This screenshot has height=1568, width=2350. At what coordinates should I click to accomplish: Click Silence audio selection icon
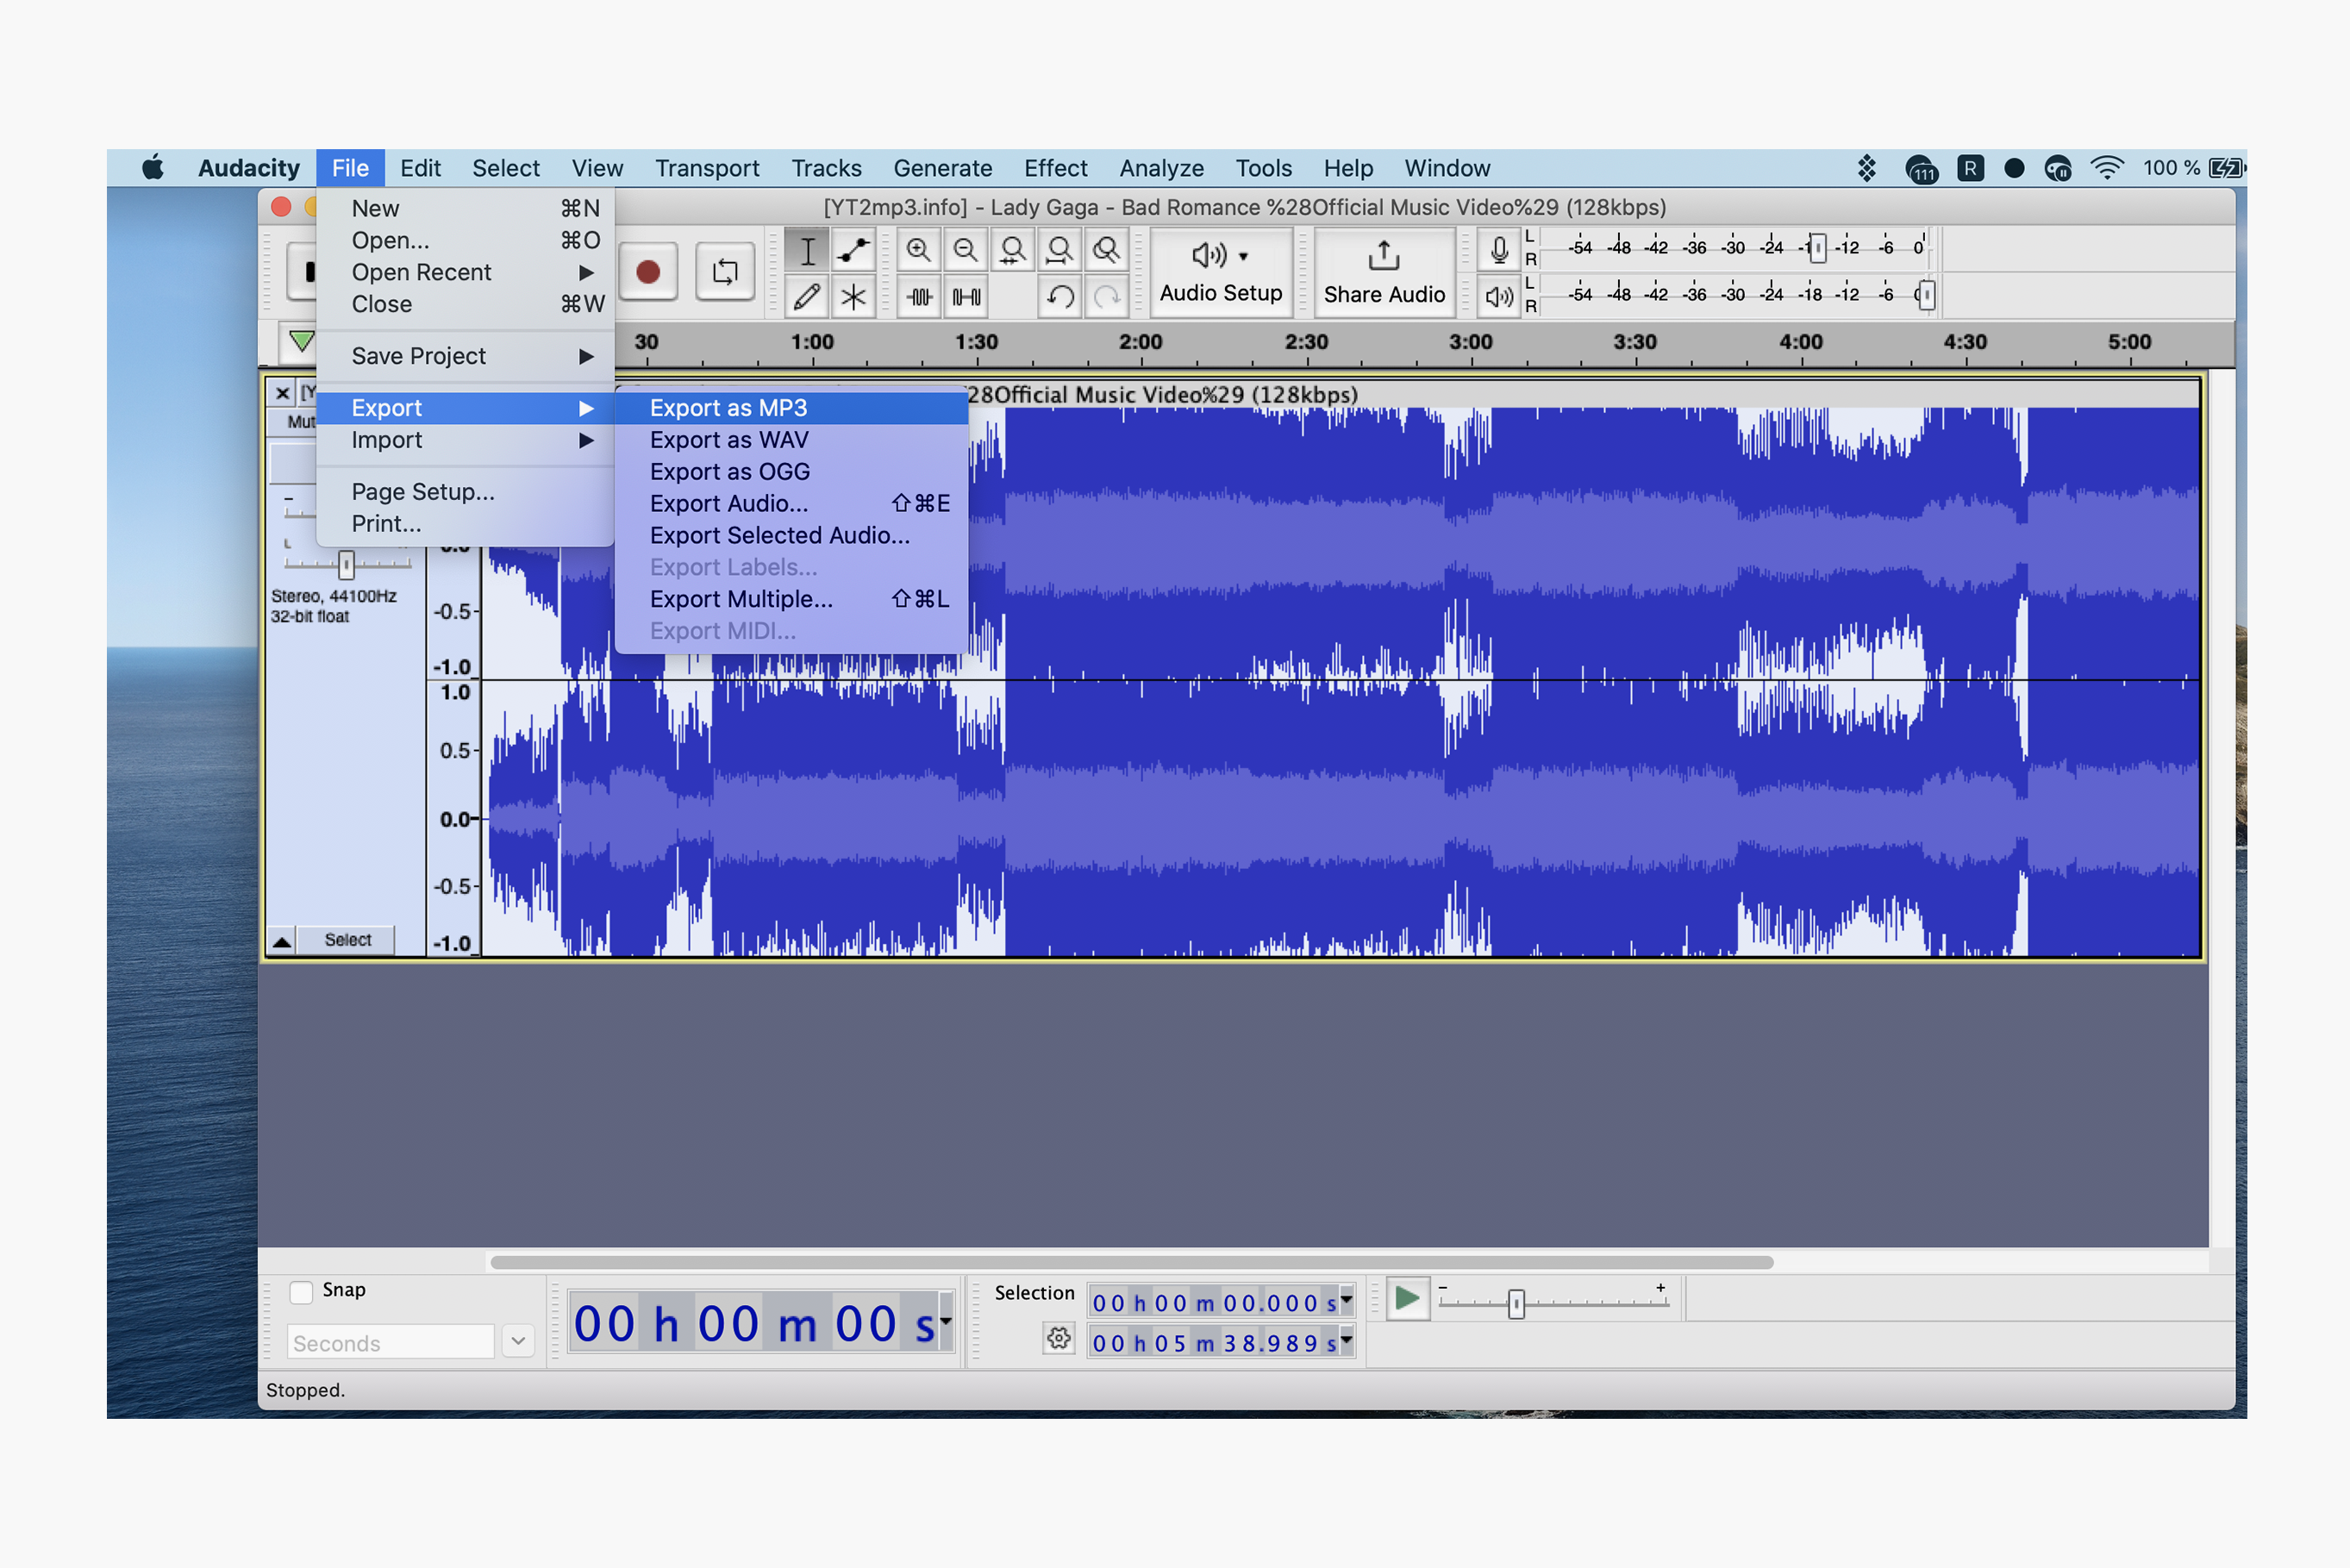(965, 296)
